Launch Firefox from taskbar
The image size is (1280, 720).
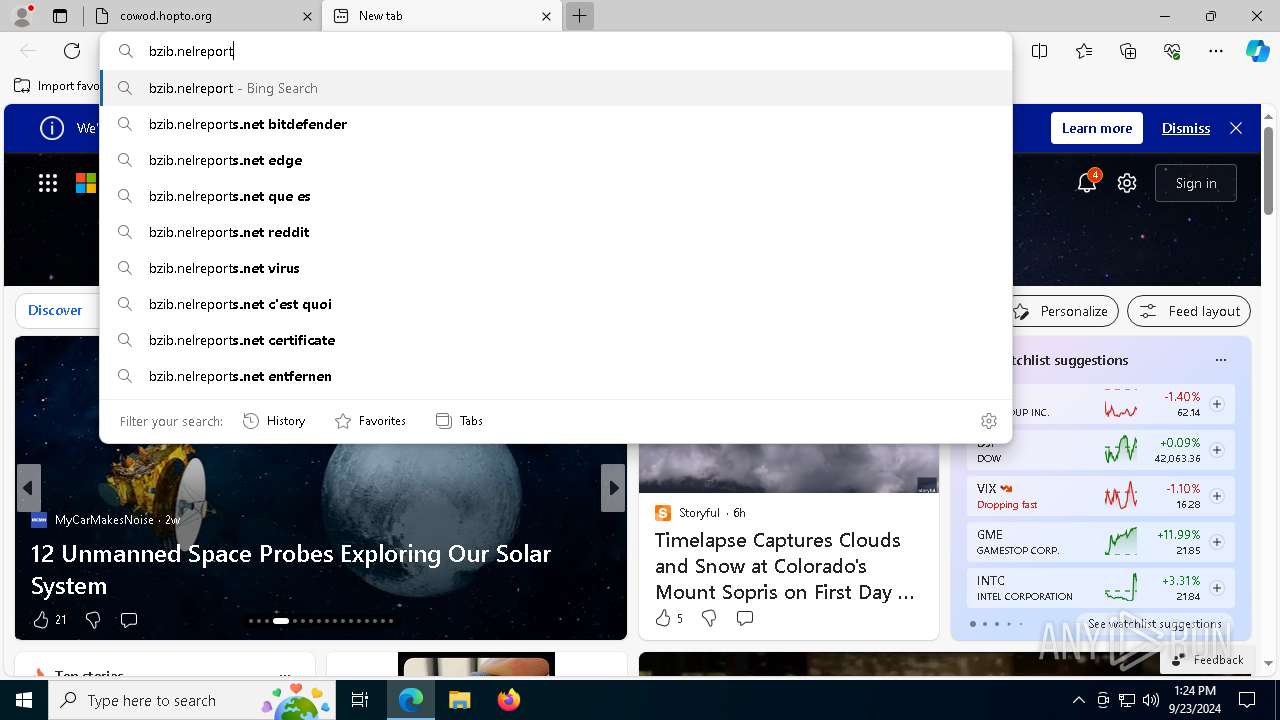point(509,700)
